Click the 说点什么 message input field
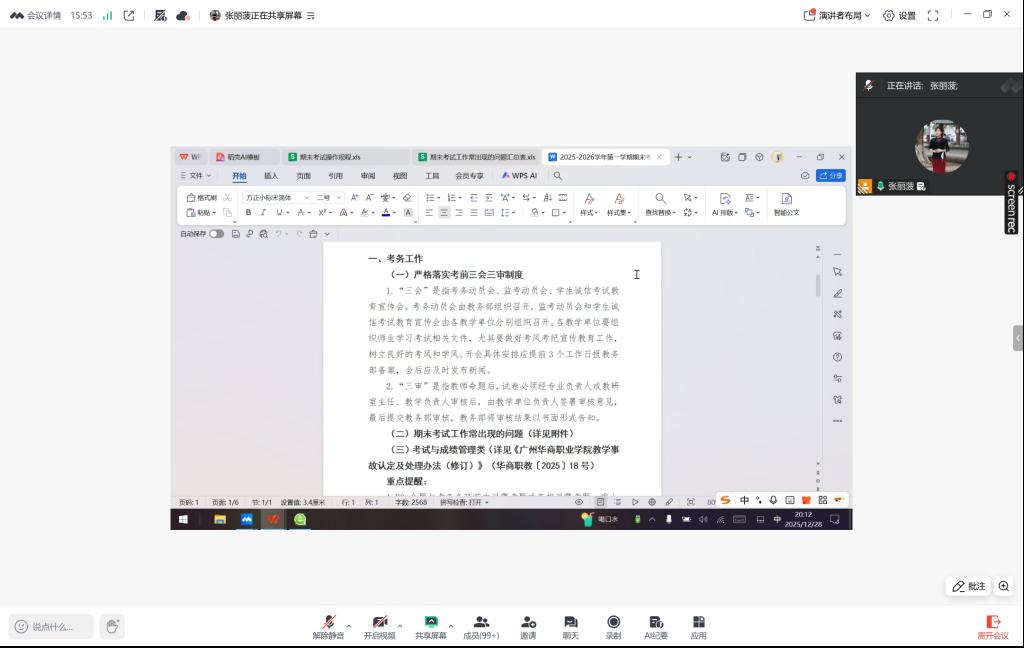The height and width of the screenshot is (648, 1024). 52,627
